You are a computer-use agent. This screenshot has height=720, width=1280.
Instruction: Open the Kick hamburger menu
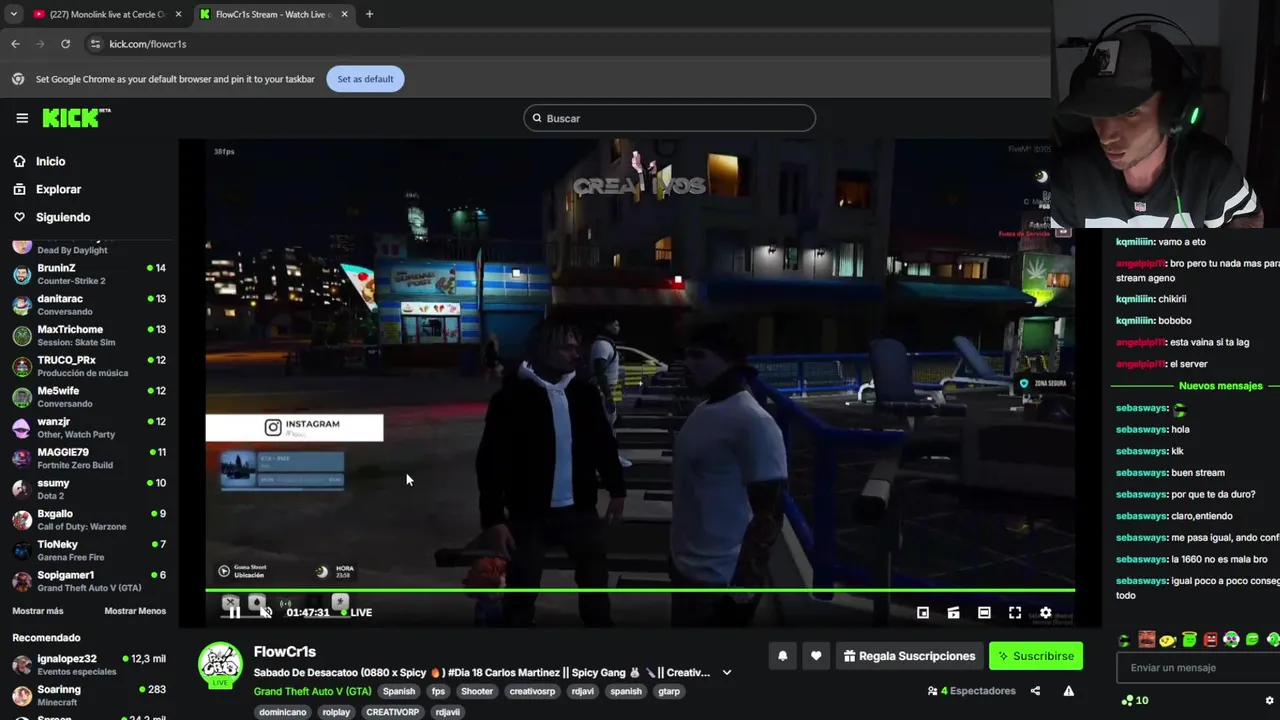(x=22, y=118)
